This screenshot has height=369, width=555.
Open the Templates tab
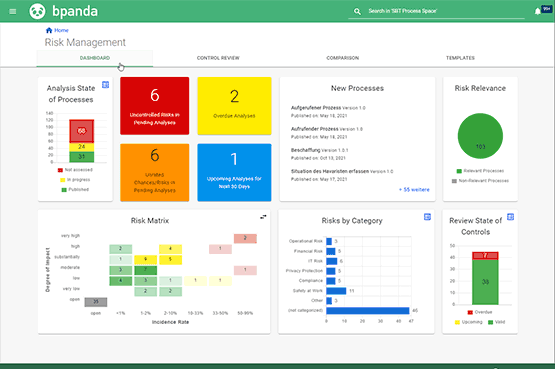point(460,58)
